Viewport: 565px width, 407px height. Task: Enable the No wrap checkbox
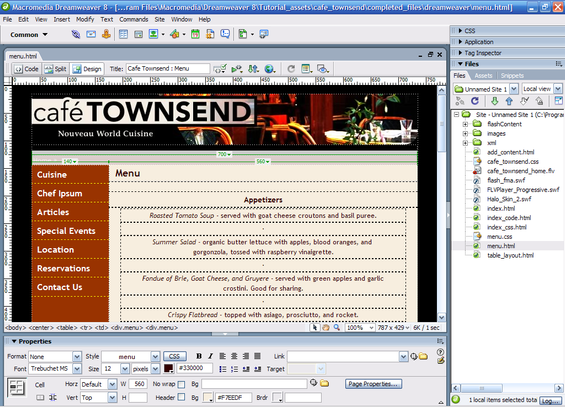[182, 384]
